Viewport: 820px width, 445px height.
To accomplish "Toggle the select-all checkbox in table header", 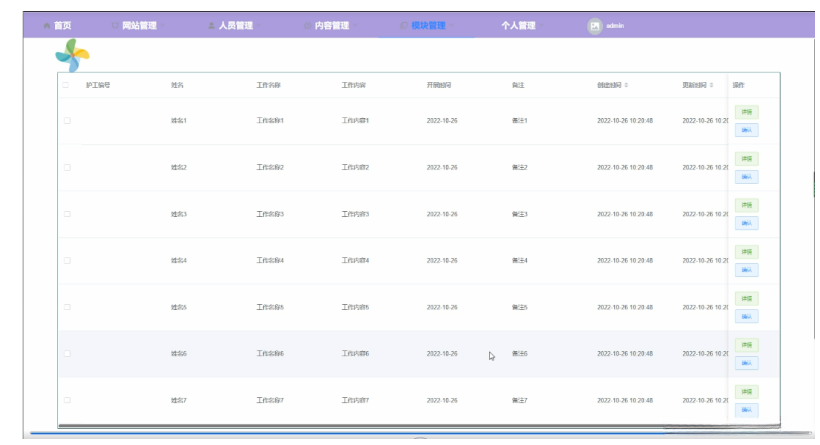I will (66, 85).
